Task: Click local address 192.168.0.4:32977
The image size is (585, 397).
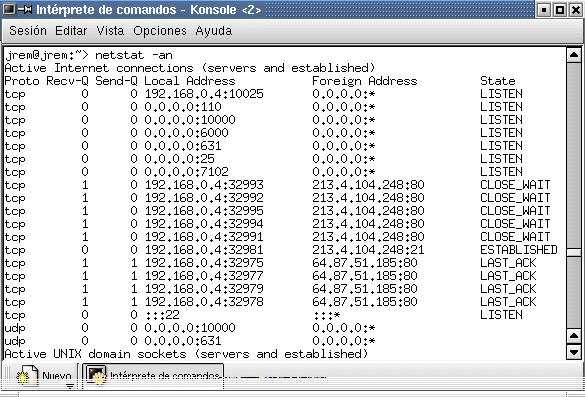Action: coord(204,276)
